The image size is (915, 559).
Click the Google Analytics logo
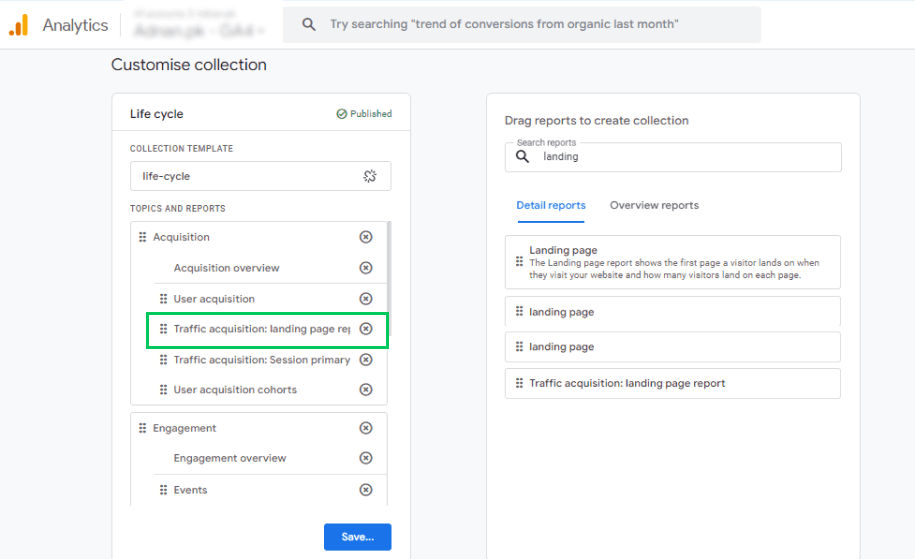click(x=19, y=25)
